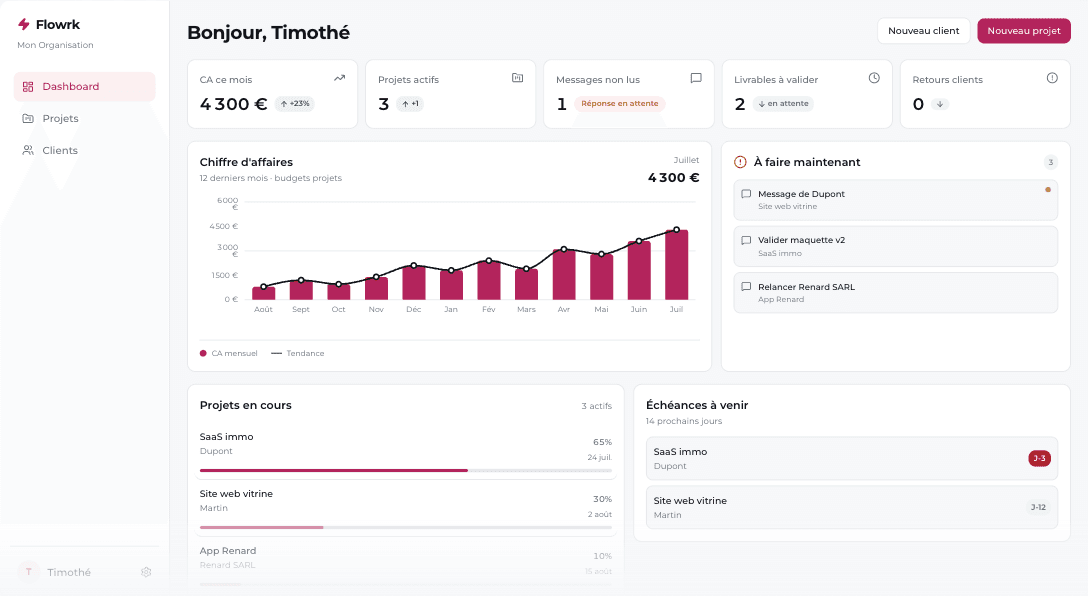Screen dimensions: 1088x596
Task: Open the Relancer Renard SARL task
Action: coord(896,293)
